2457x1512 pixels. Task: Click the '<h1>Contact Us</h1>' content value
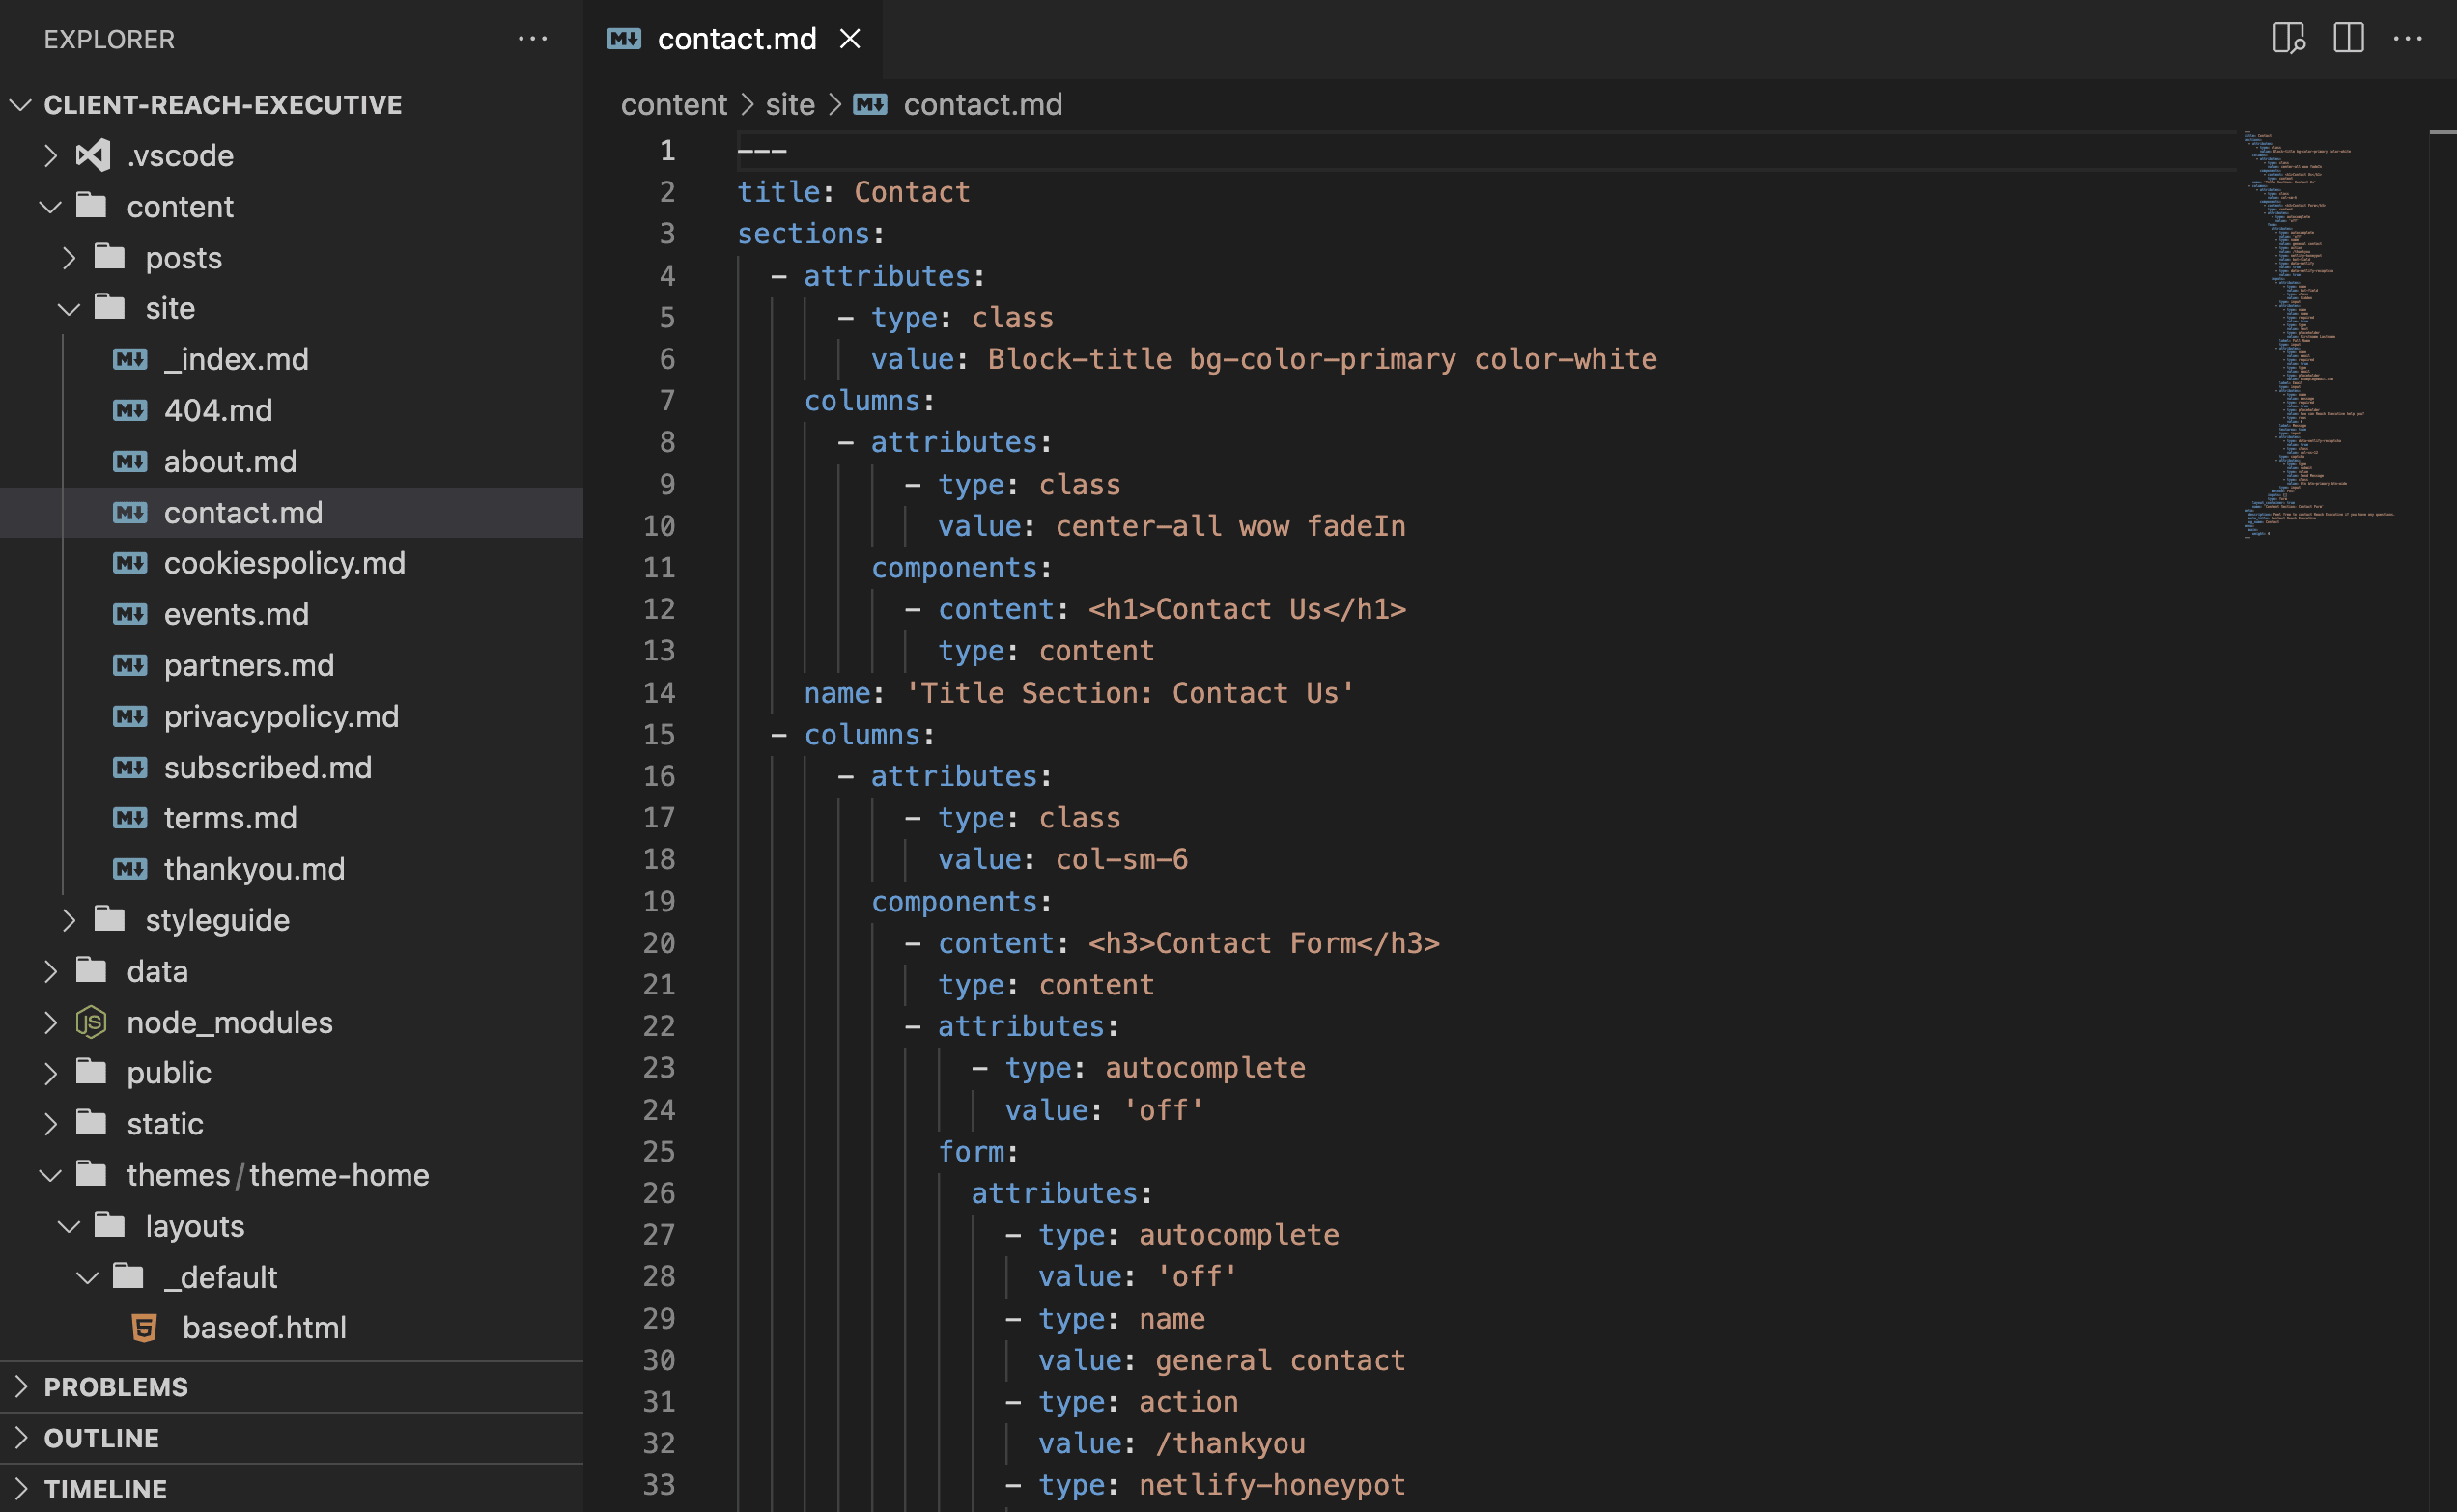pyautogui.click(x=1247, y=609)
